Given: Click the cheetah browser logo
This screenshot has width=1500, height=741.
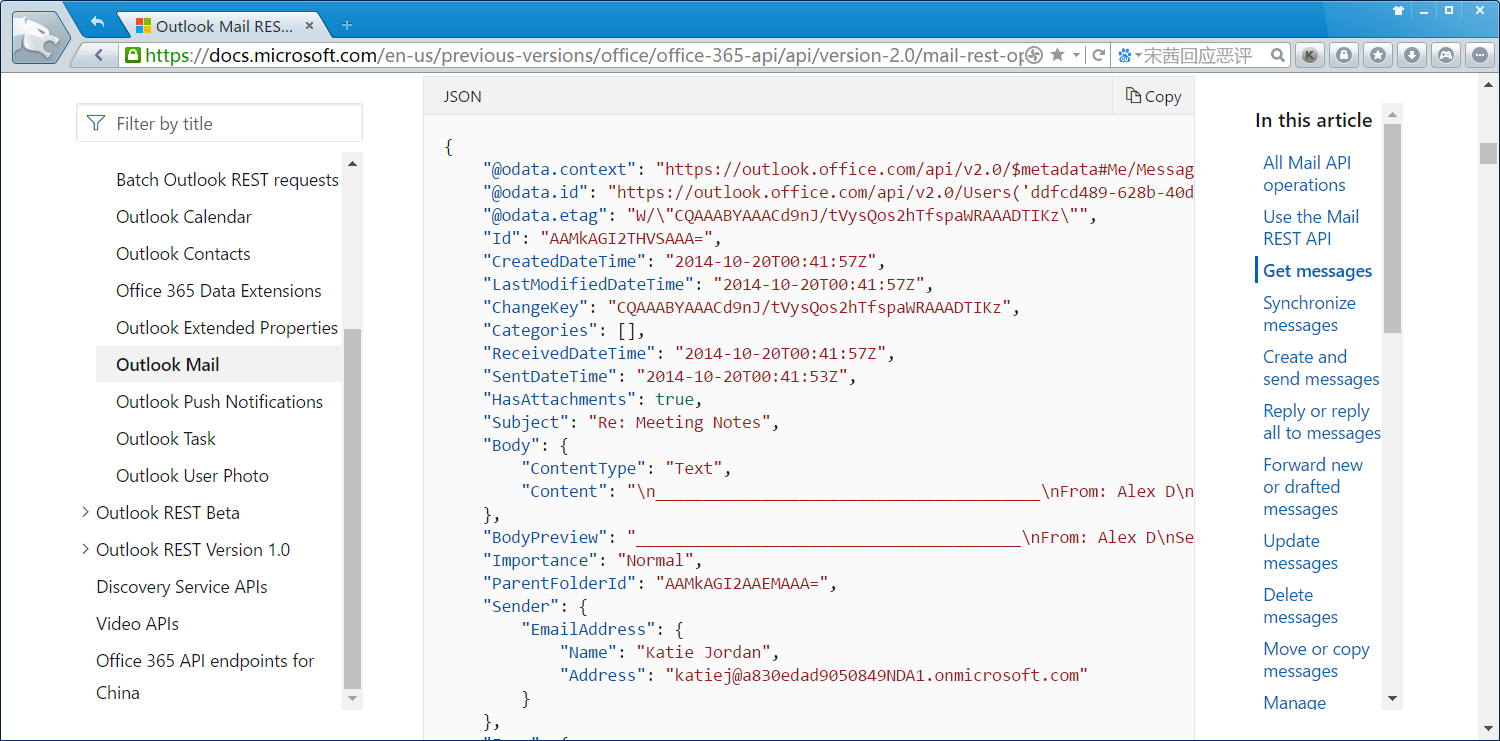Looking at the screenshot, I should coord(40,37).
